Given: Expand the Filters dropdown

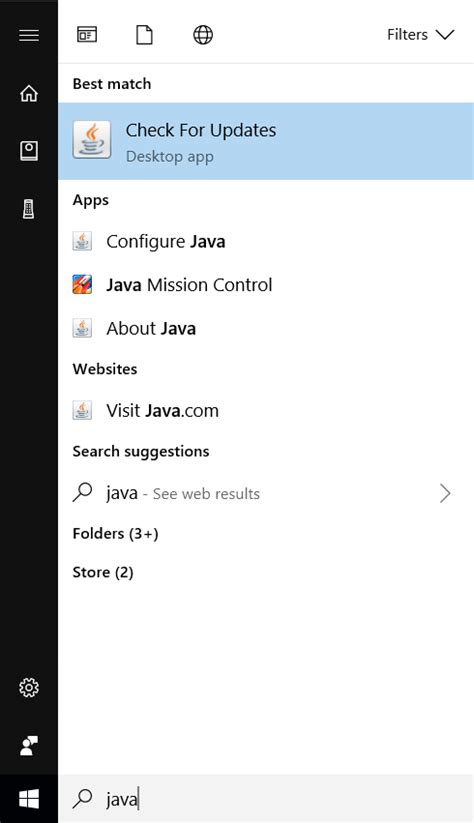Looking at the screenshot, I should click(x=420, y=35).
